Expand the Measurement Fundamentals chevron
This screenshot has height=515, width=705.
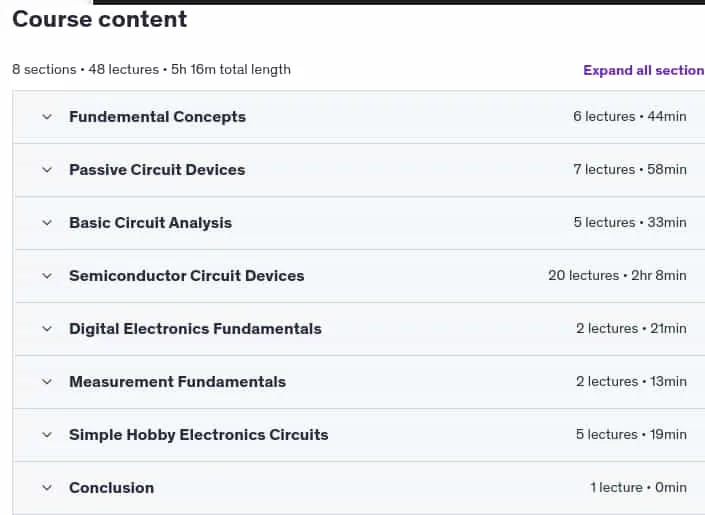47,382
